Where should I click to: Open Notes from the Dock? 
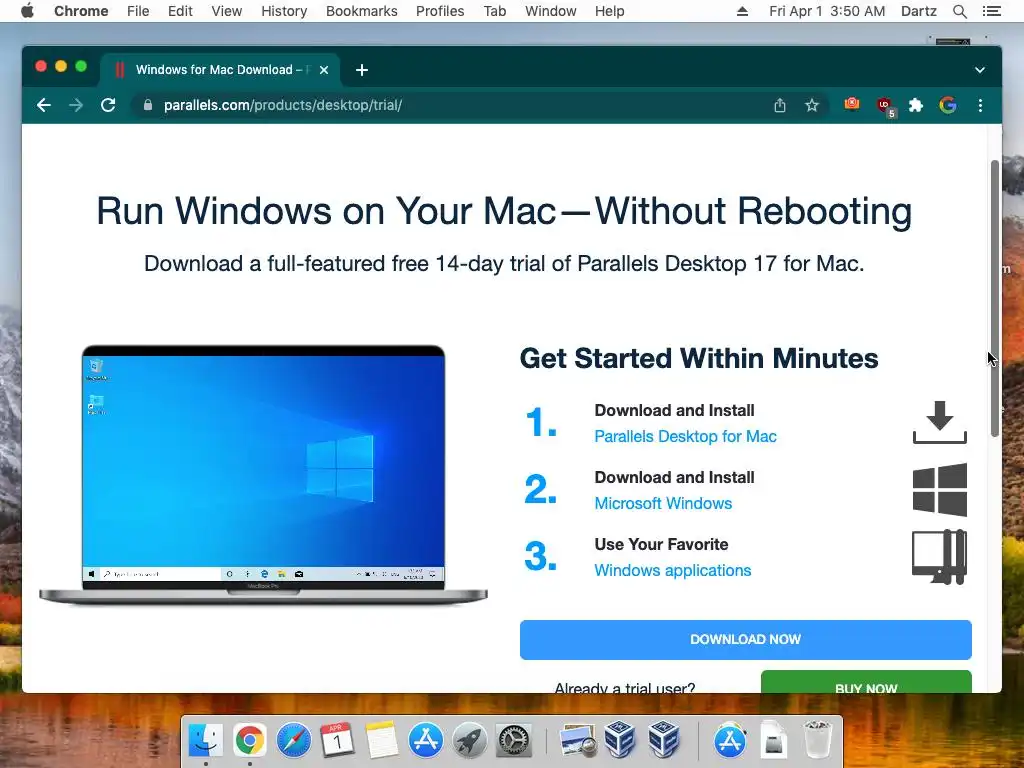pos(381,741)
